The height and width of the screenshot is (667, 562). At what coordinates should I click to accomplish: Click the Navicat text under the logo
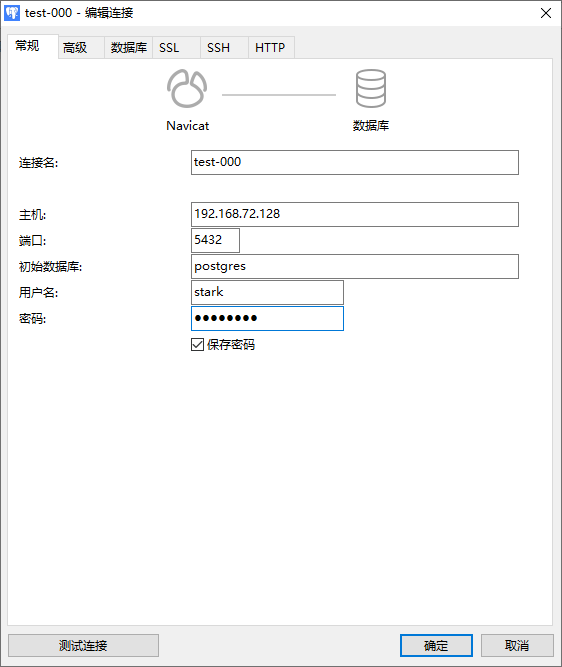(188, 125)
